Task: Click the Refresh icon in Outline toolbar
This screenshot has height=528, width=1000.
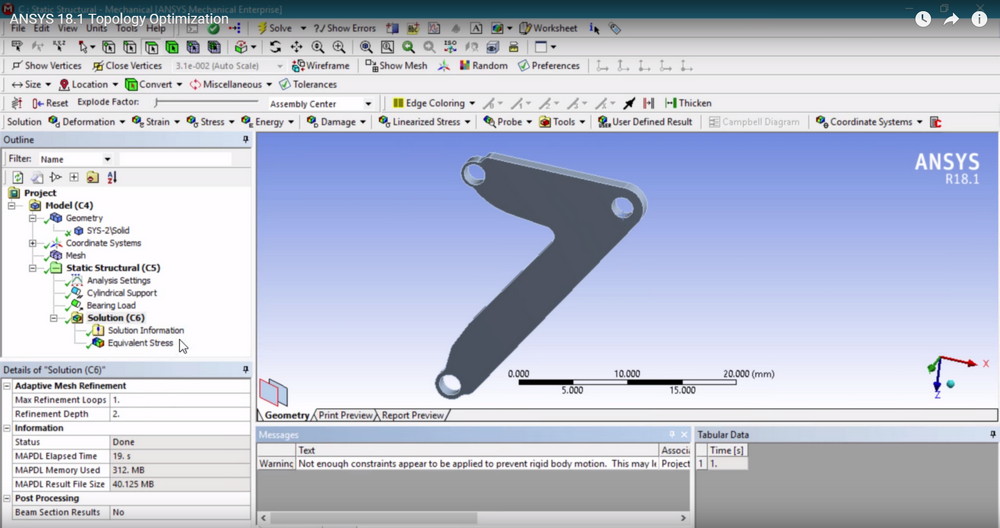Action: click(x=18, y=177)
